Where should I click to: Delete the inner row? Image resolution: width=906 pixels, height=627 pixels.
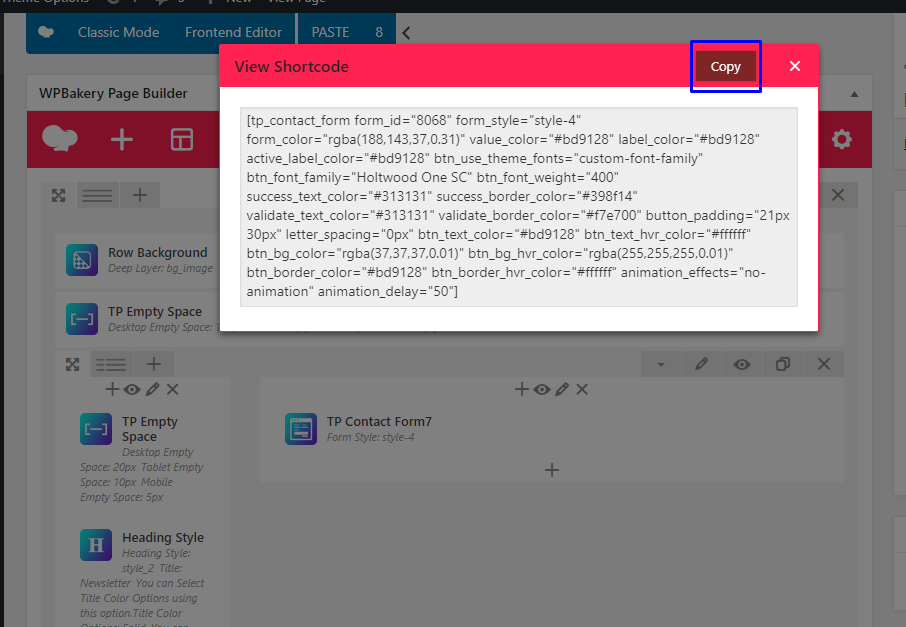[x=824, y=364]
